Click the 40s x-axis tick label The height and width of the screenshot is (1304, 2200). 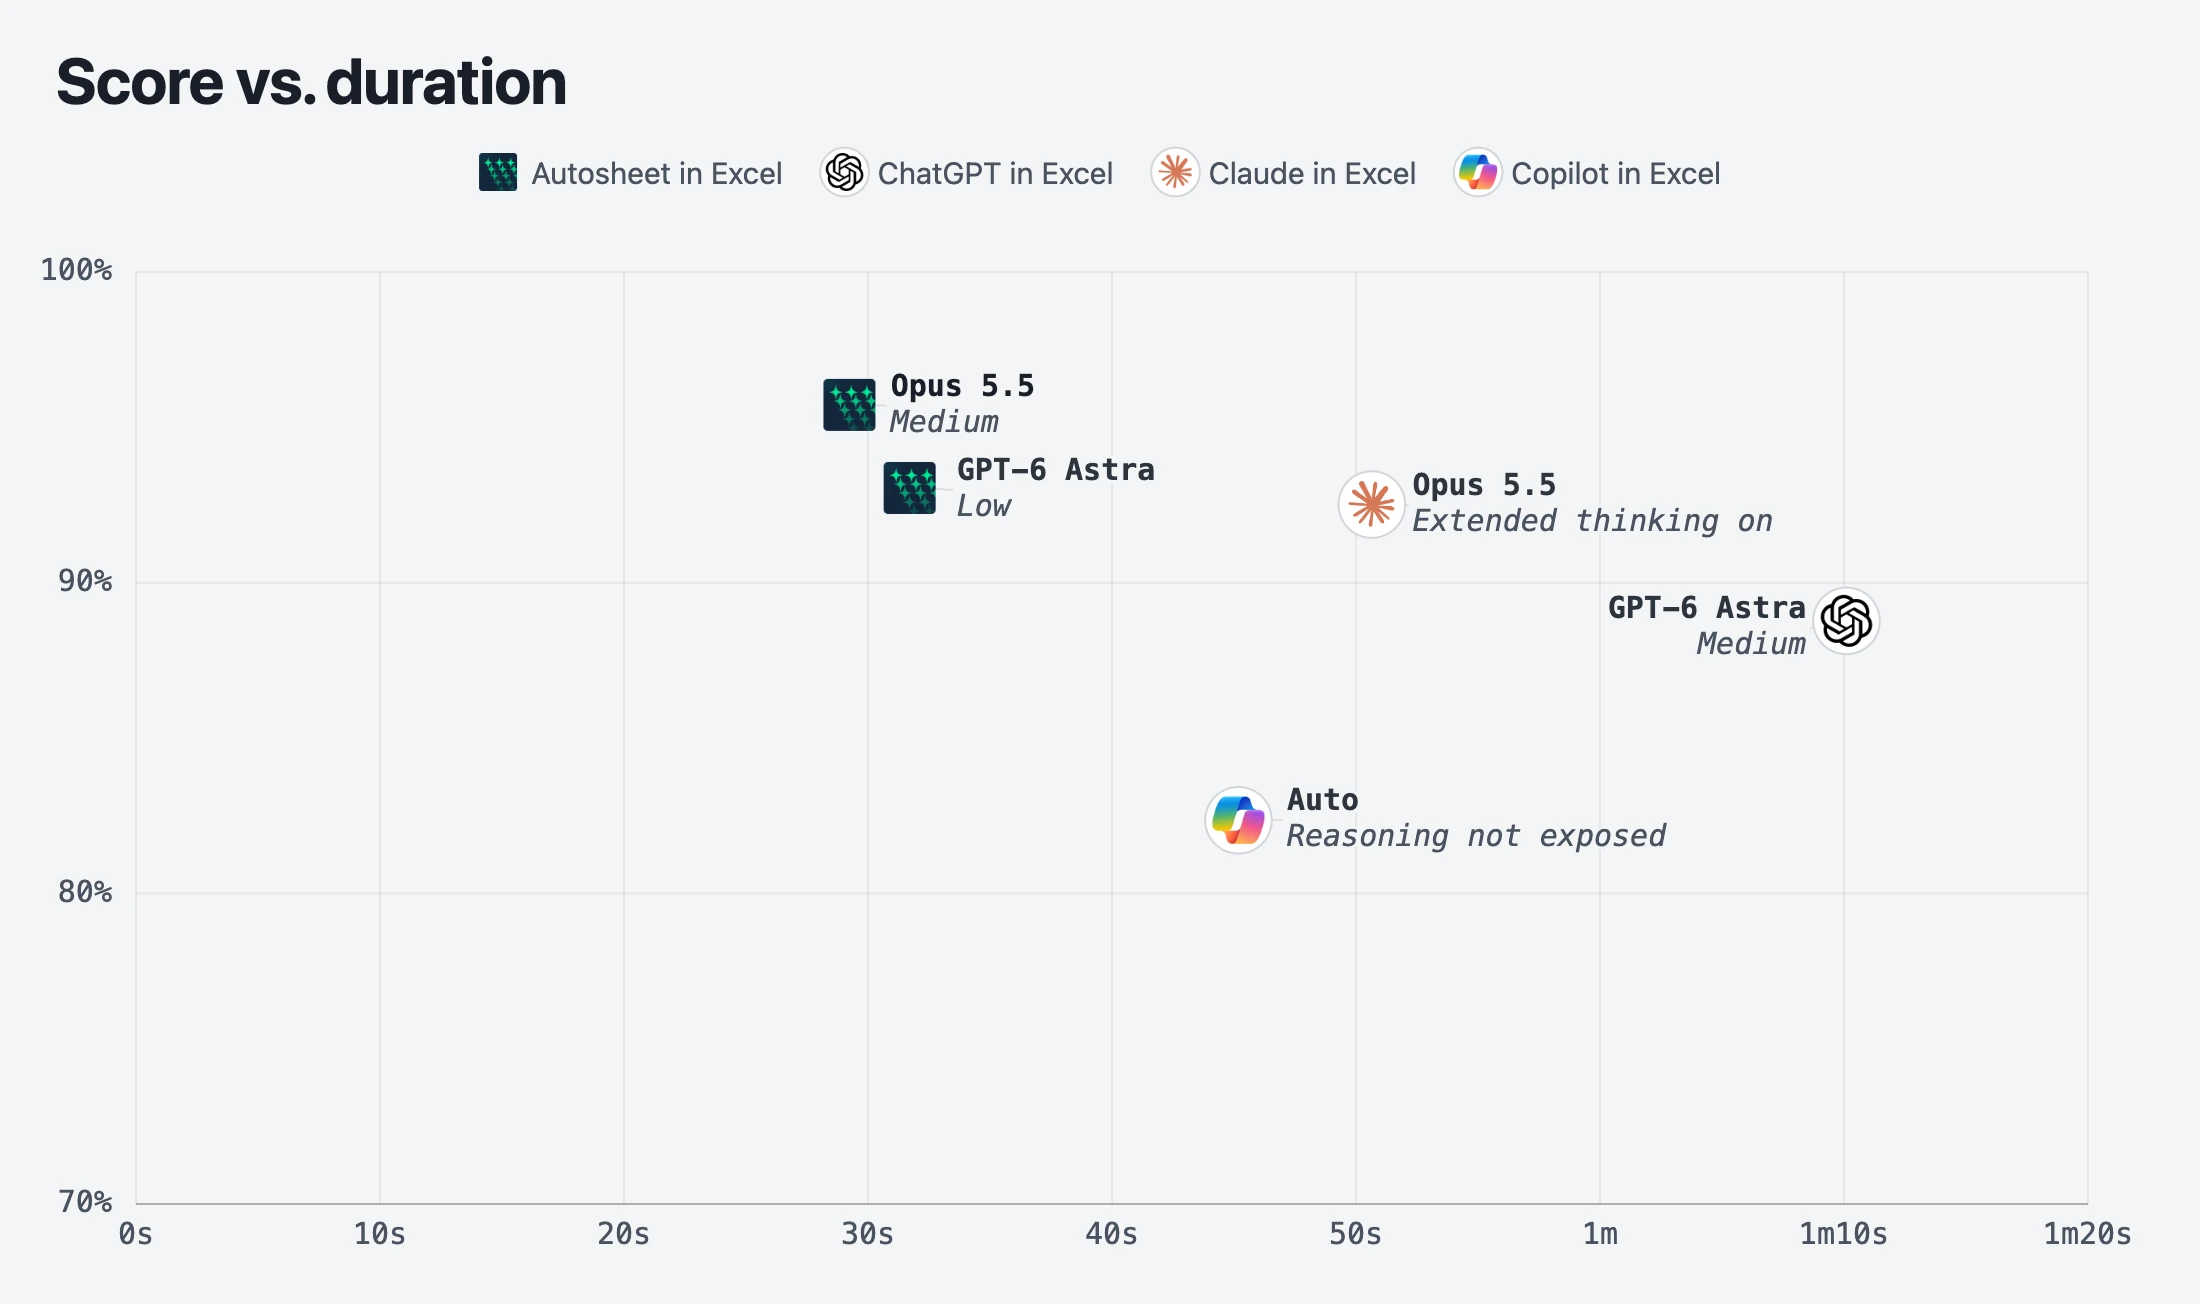(x=1112, y=1234)
